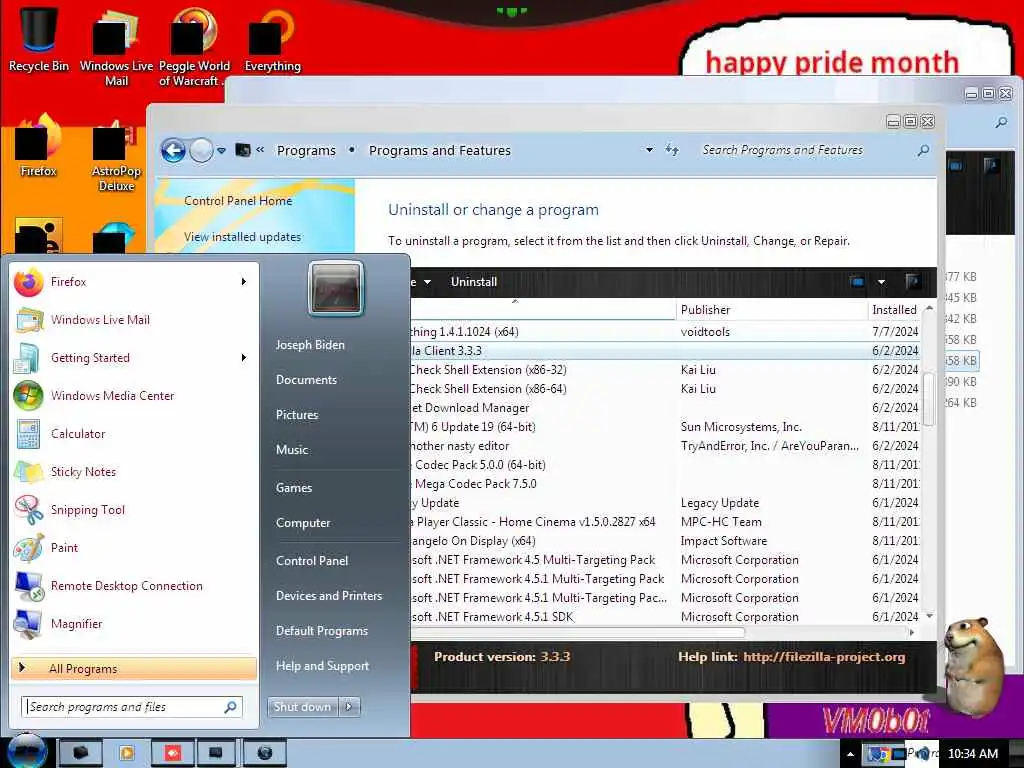Click the Shut down button
The height and width of the screenshot is (768, 1024).
point(303,707)
